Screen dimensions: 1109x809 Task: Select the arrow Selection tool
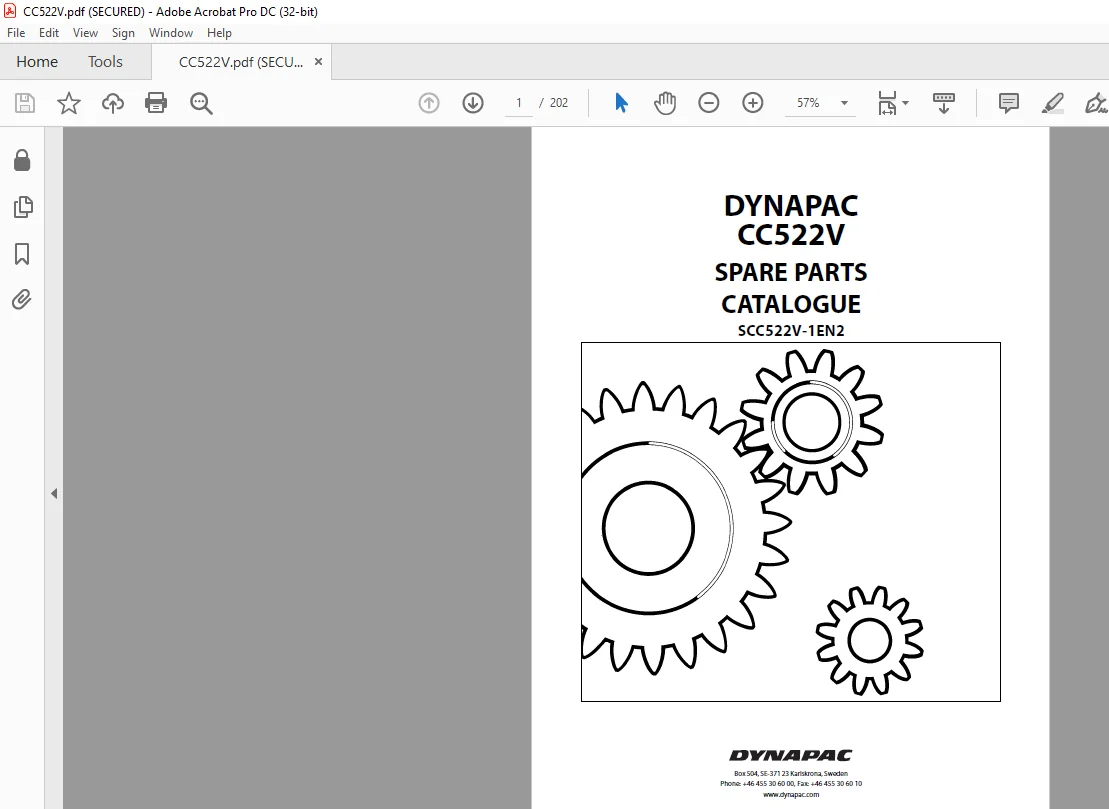621,103
